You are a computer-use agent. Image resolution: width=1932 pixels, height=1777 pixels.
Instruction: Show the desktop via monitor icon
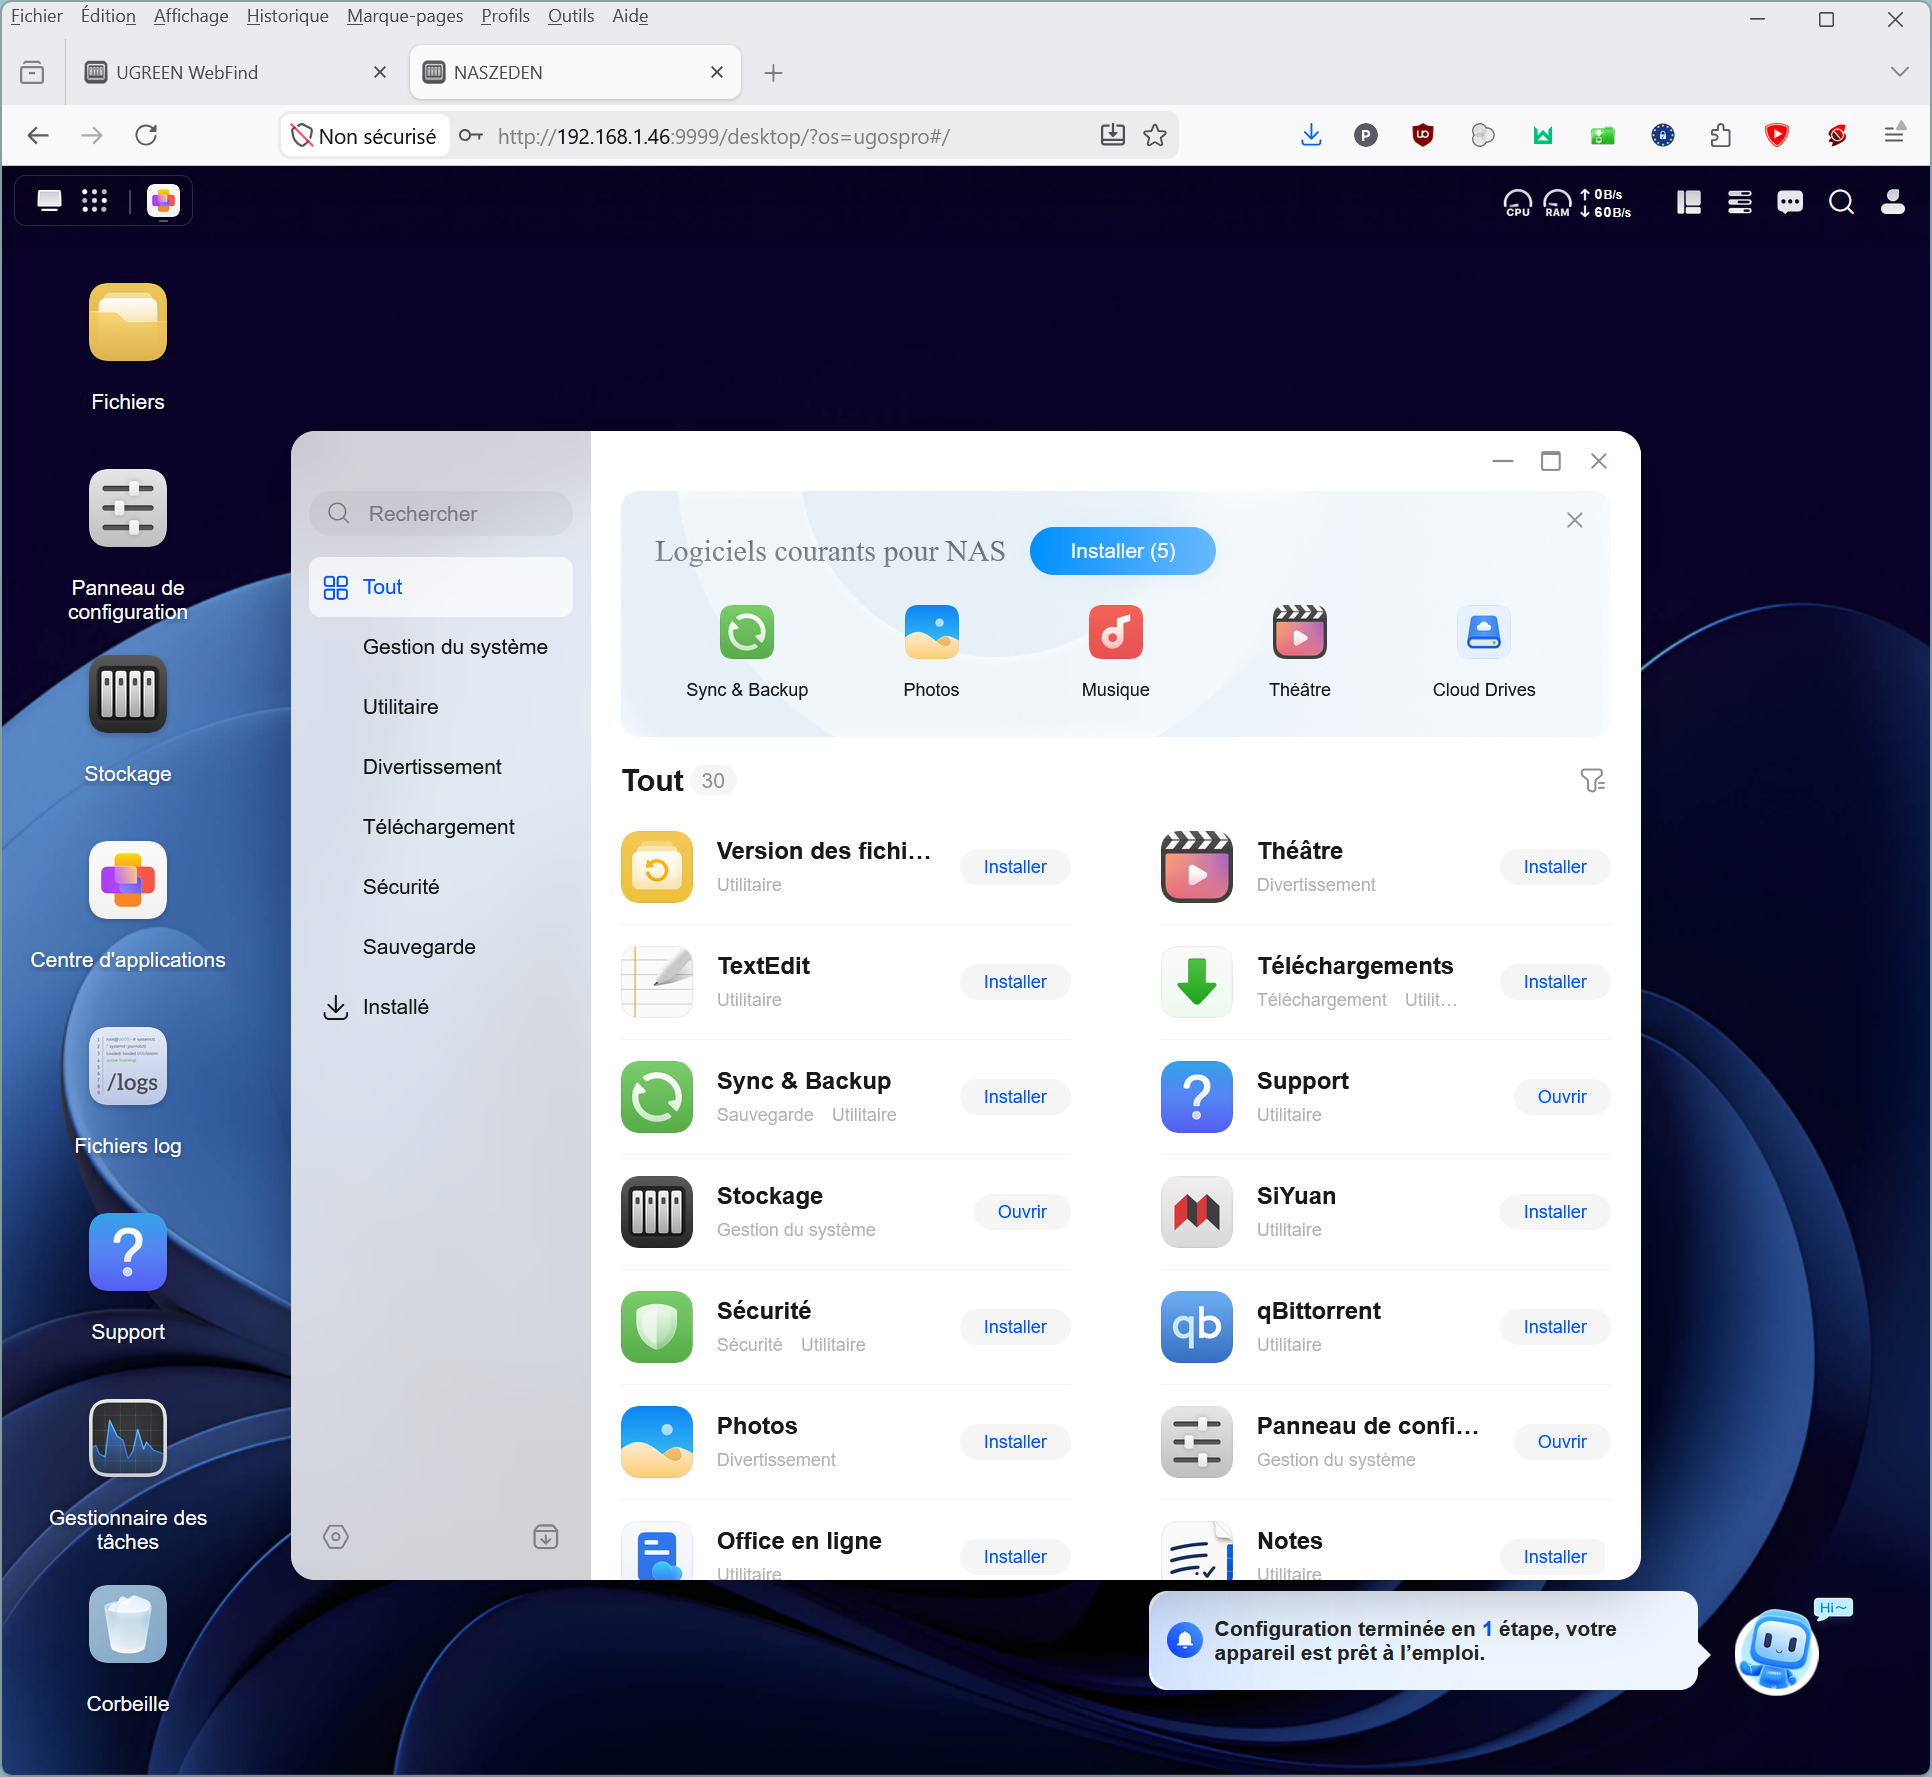tap(49, 201)
